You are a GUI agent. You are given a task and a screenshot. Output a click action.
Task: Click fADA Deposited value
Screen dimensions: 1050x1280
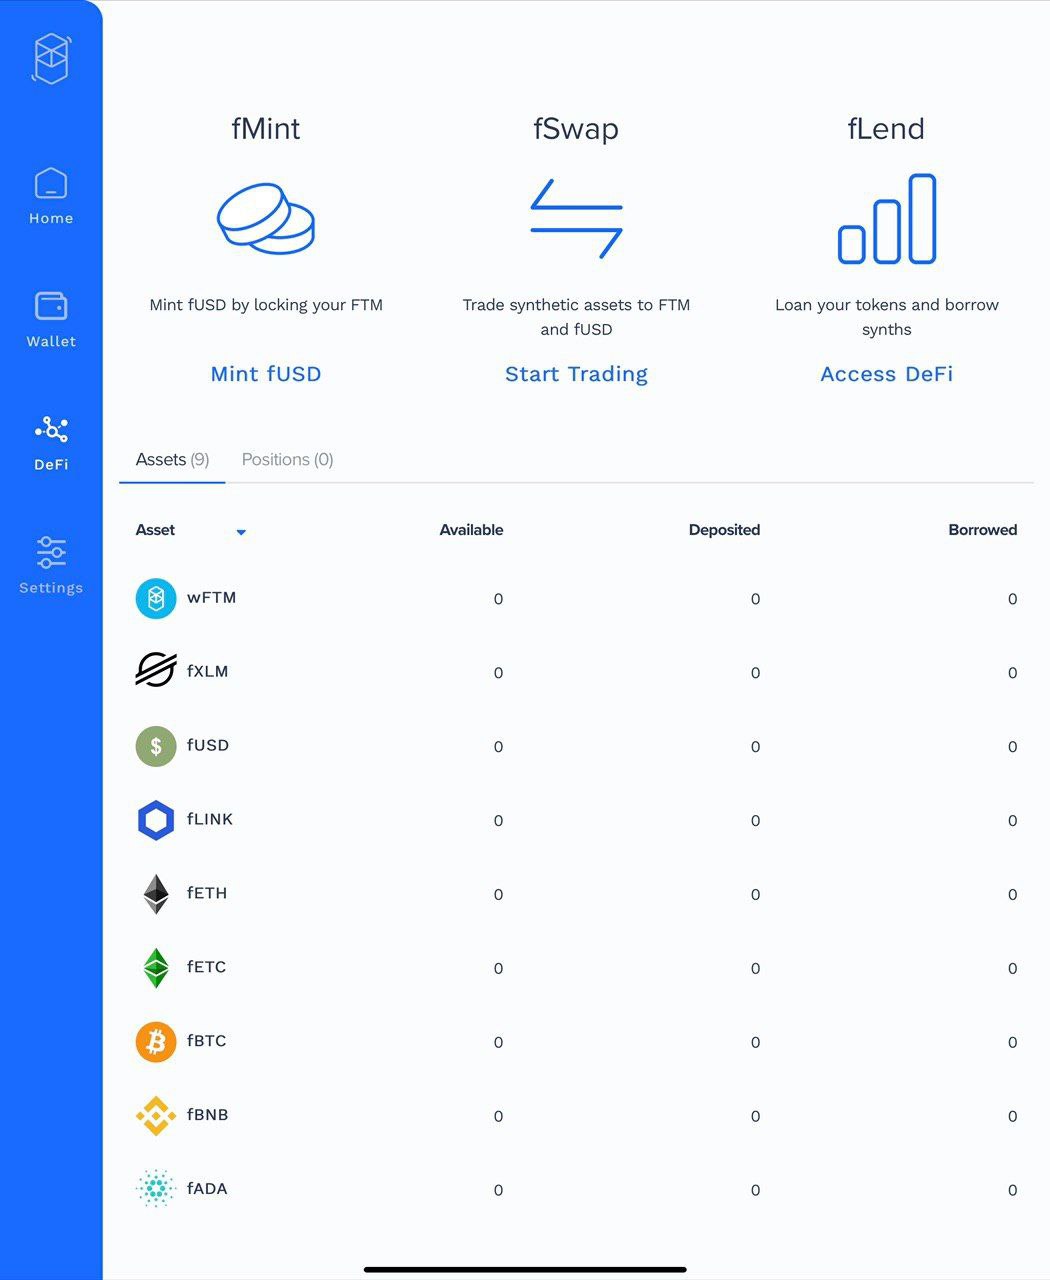tap(755, 1190)
